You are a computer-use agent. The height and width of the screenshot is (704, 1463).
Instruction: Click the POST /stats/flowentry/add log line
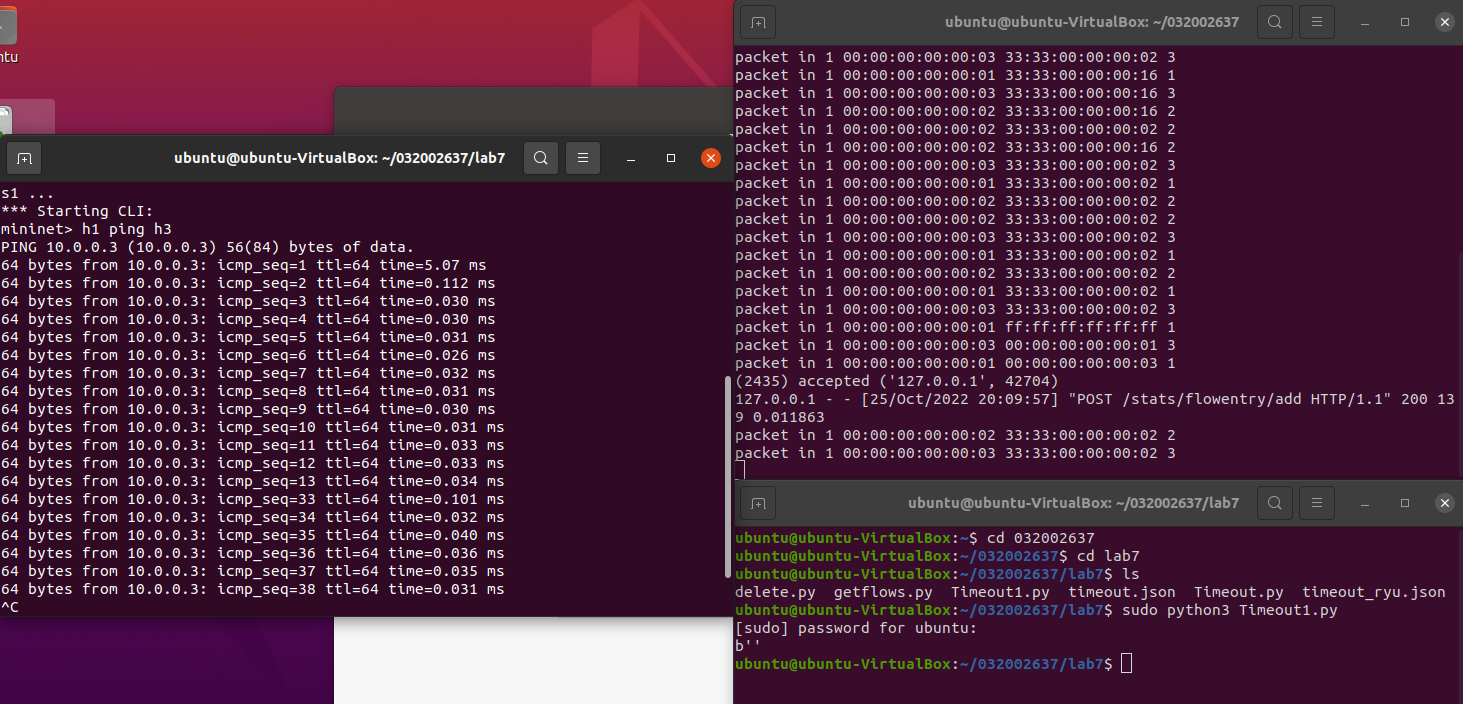tap(1095, 408)
